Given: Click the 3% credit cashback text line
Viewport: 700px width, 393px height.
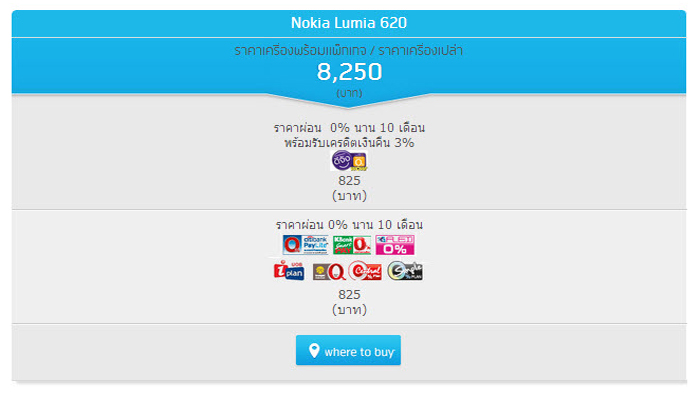Looking at the screenshot, I should click(x=349, y=143).
